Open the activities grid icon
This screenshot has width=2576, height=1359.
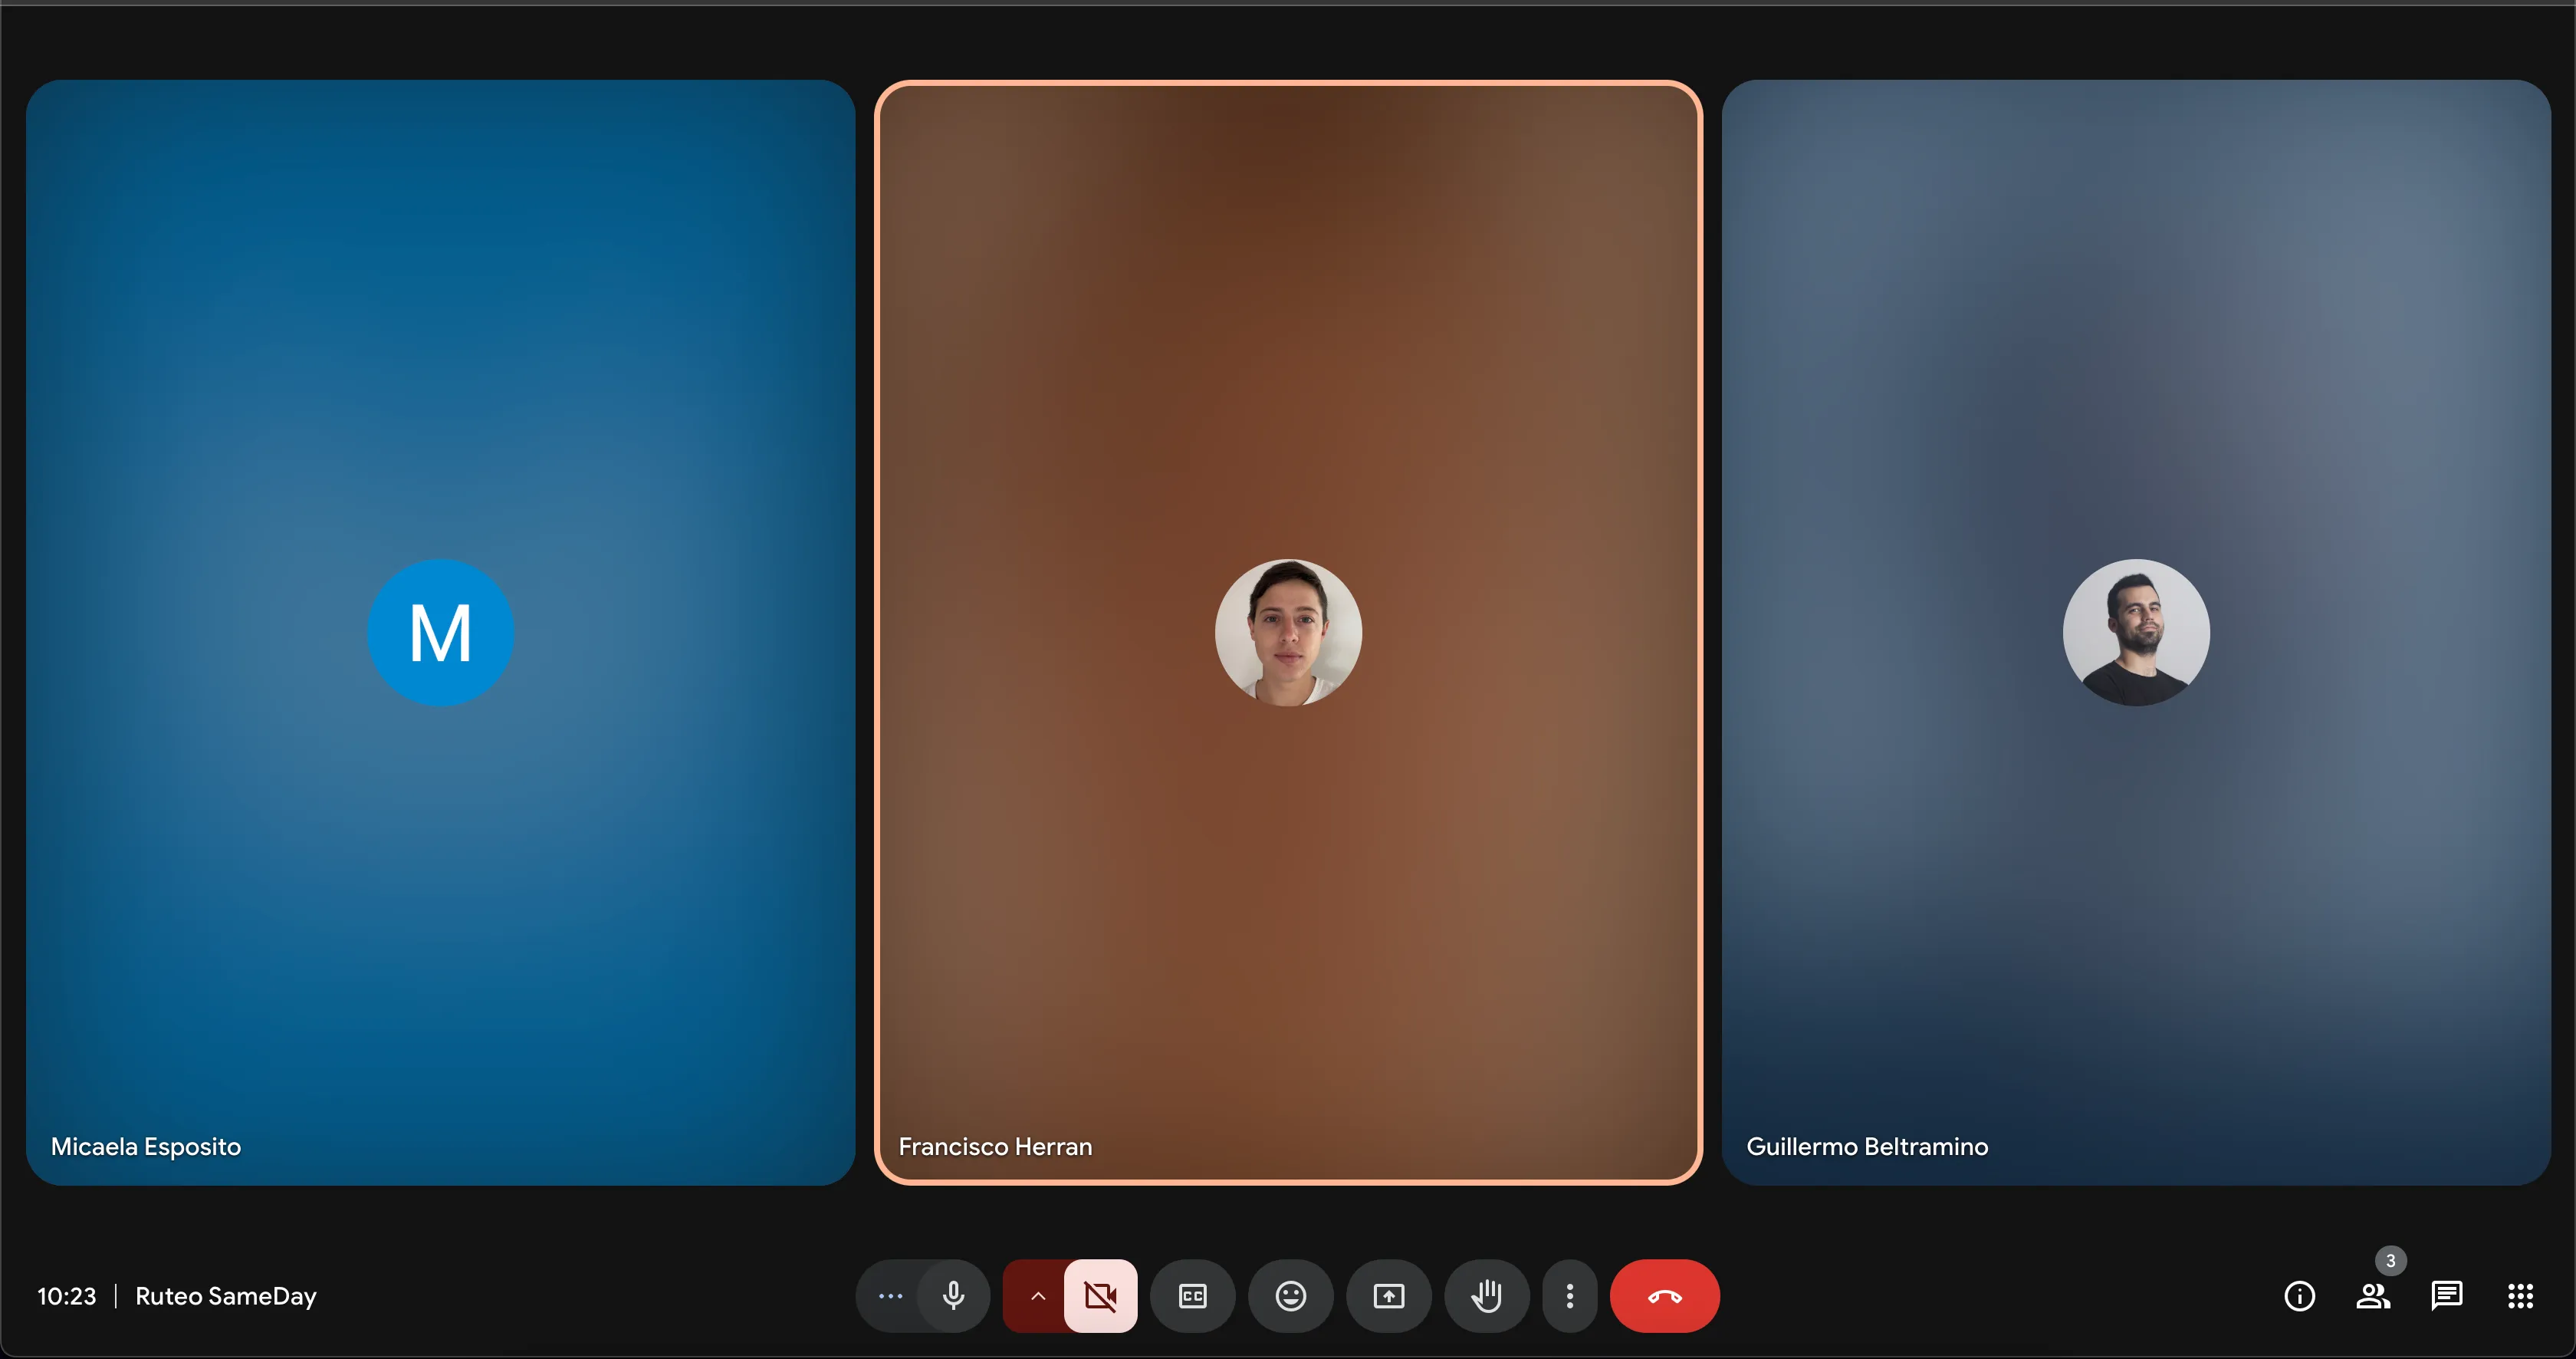point(2521,1296)
